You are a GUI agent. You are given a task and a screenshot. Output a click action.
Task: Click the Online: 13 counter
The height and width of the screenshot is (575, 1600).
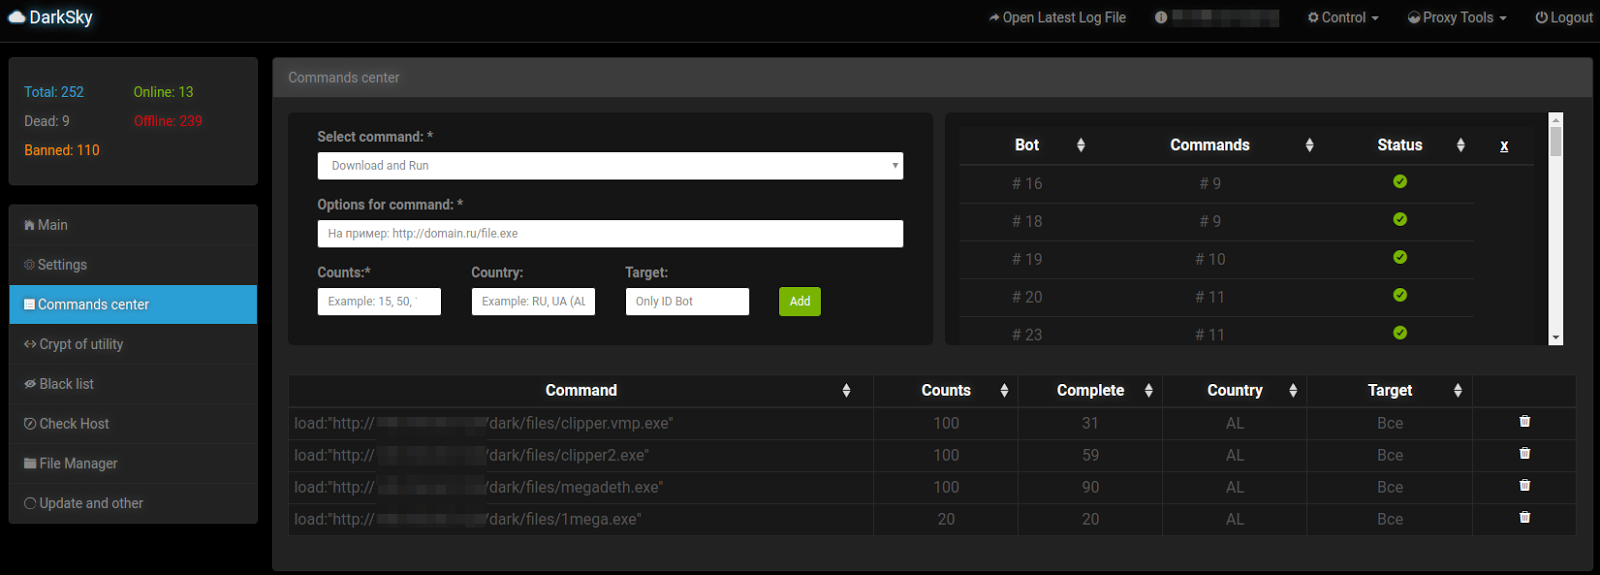point(164,92)
